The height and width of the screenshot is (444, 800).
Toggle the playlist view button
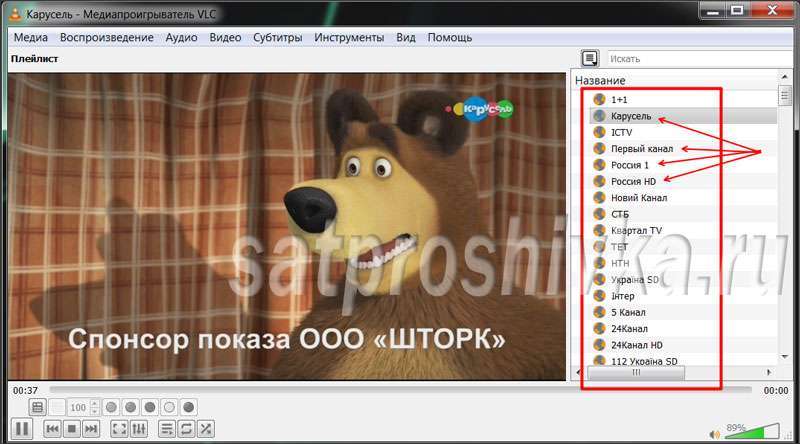167,429
